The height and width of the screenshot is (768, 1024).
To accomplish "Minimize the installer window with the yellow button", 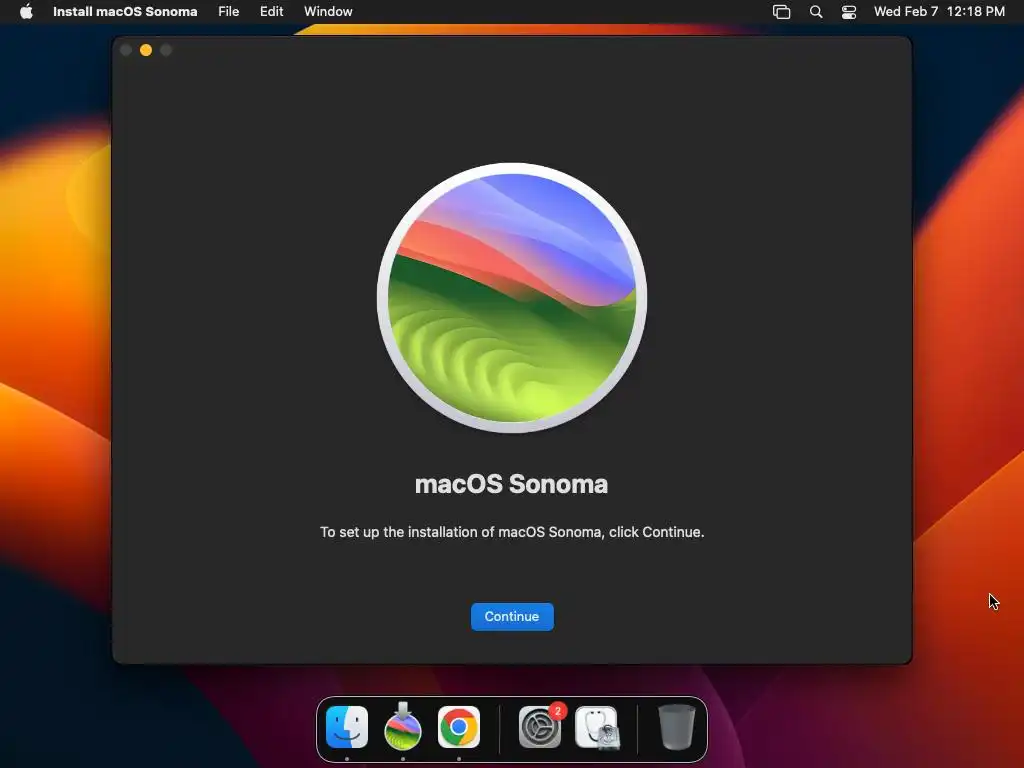I will pos(146,50).
